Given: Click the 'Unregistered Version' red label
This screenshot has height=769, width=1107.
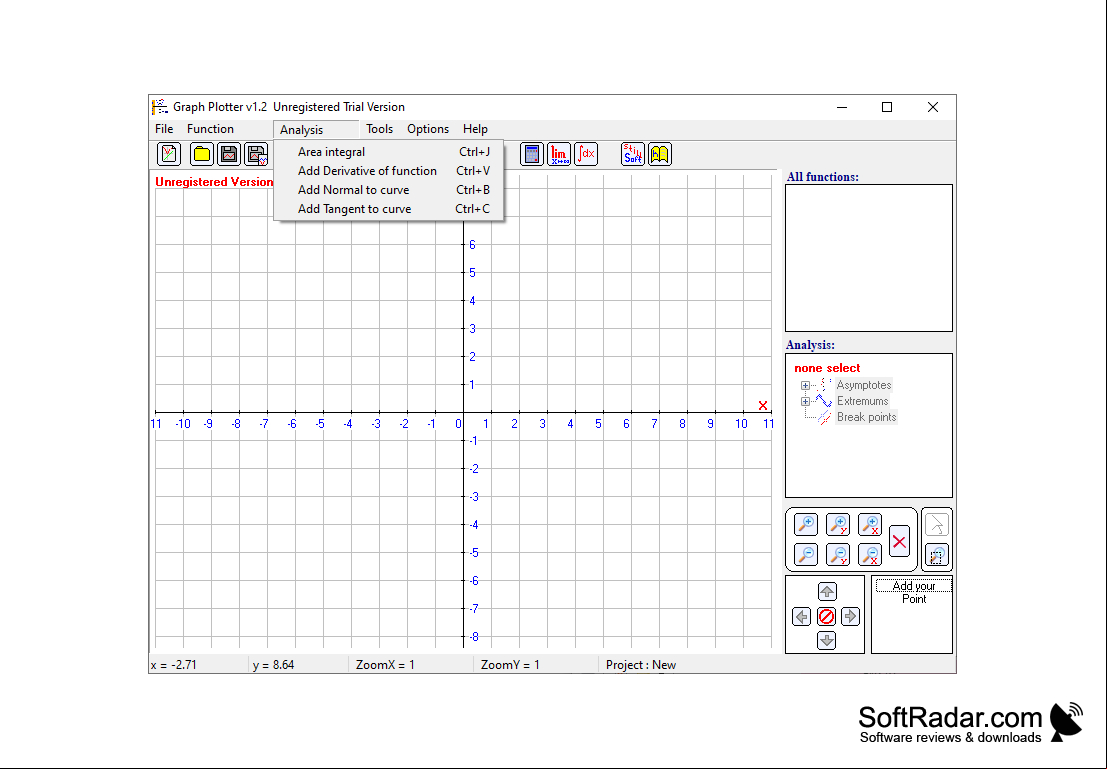Looking at the screenshot, I should click(x=214, y=181).
